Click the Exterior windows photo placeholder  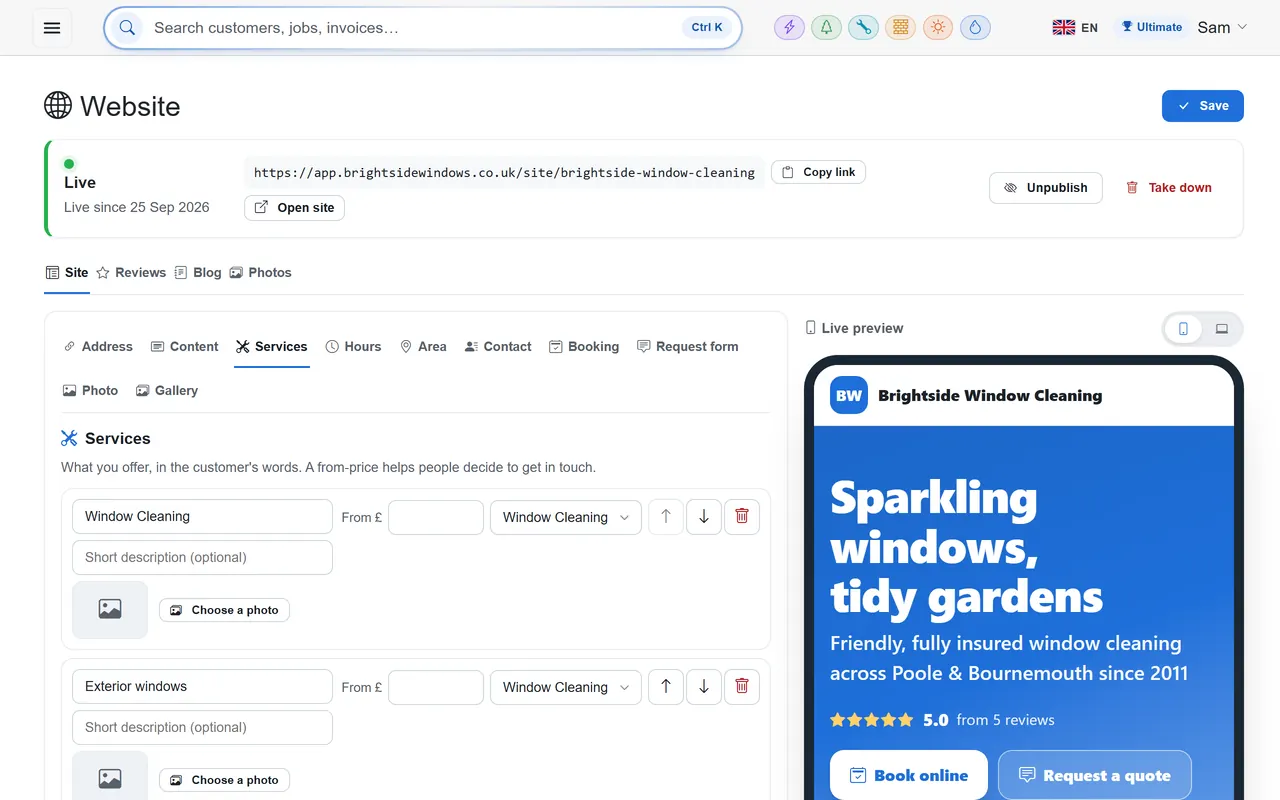pyautogui.click(x=110, y=776)
